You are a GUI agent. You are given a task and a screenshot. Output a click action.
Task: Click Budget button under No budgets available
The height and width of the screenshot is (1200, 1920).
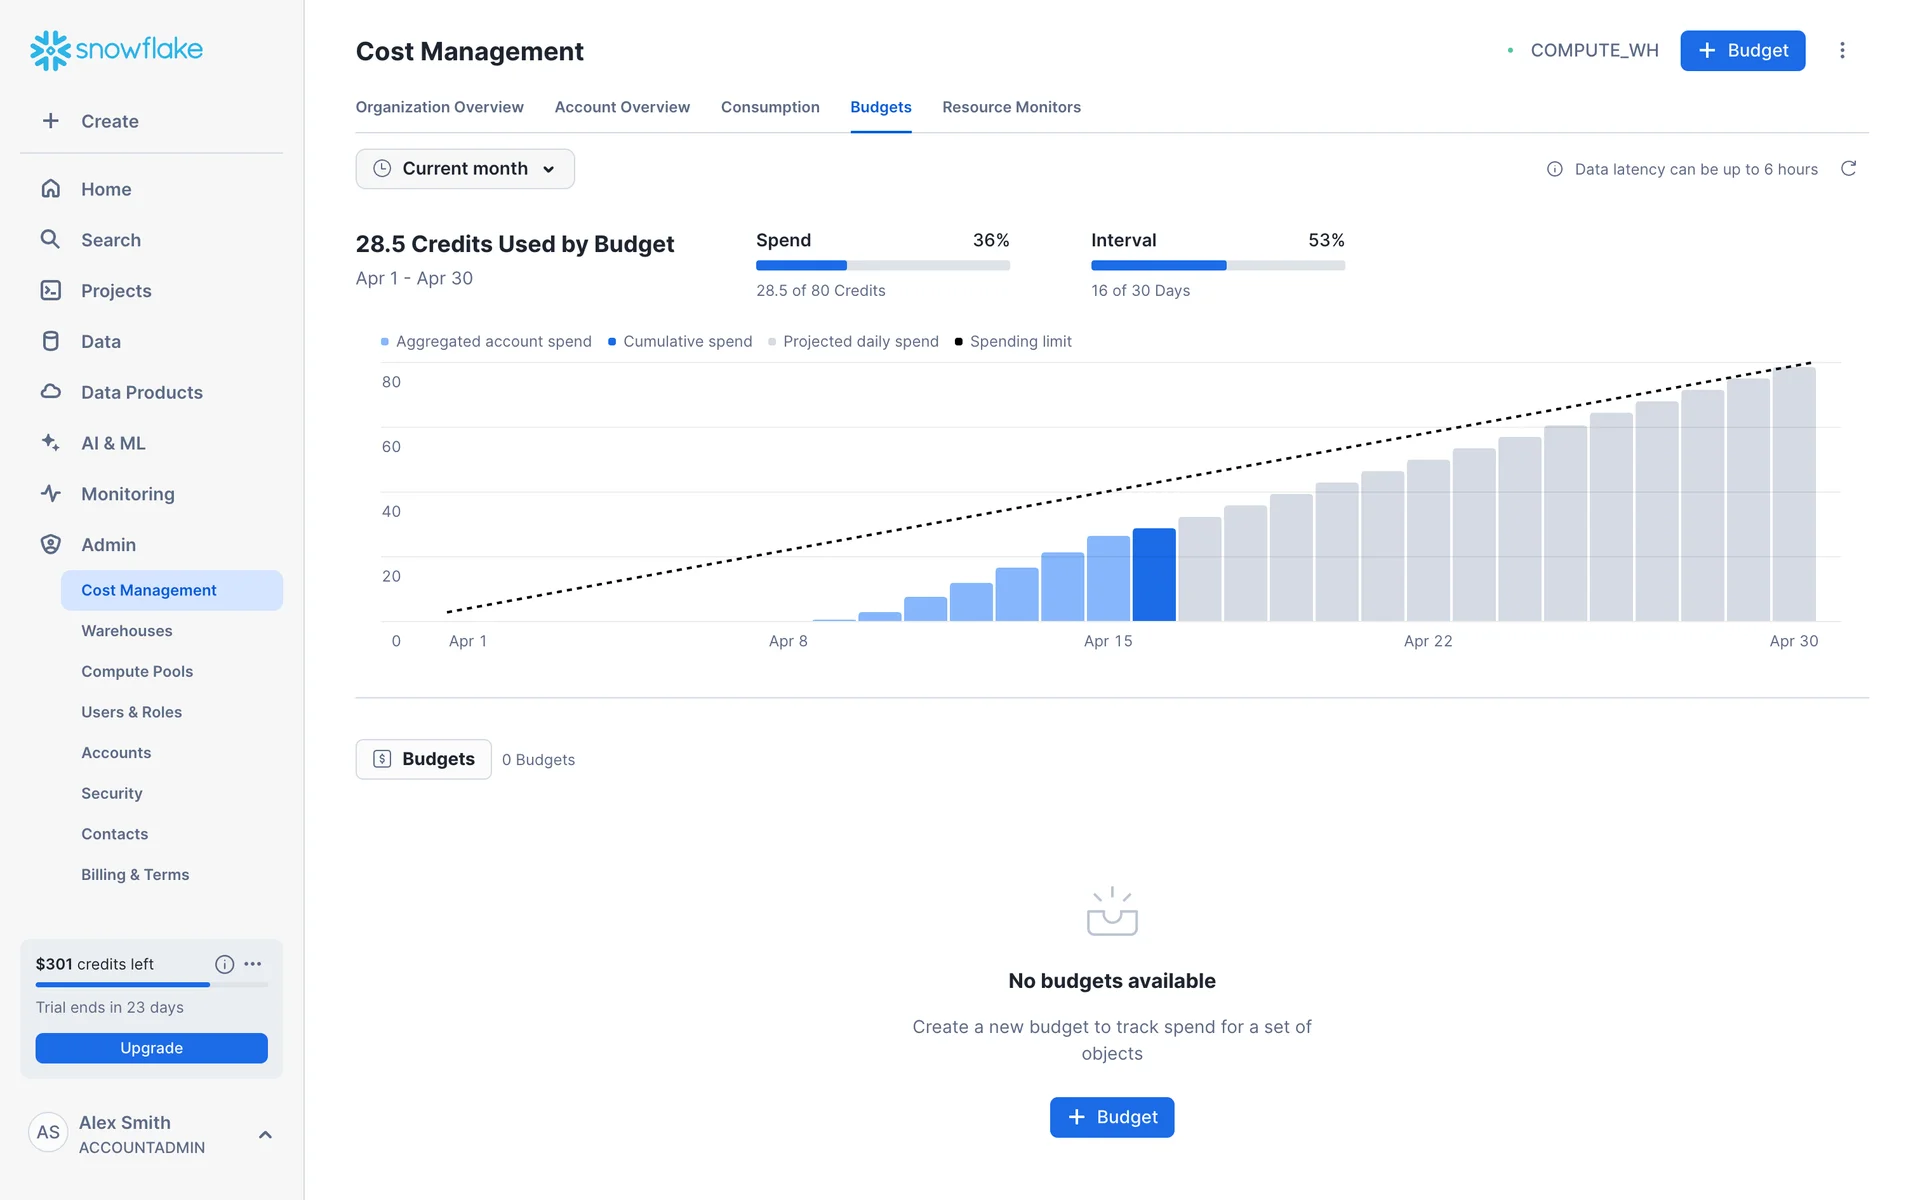[x=1111, y=1117]
